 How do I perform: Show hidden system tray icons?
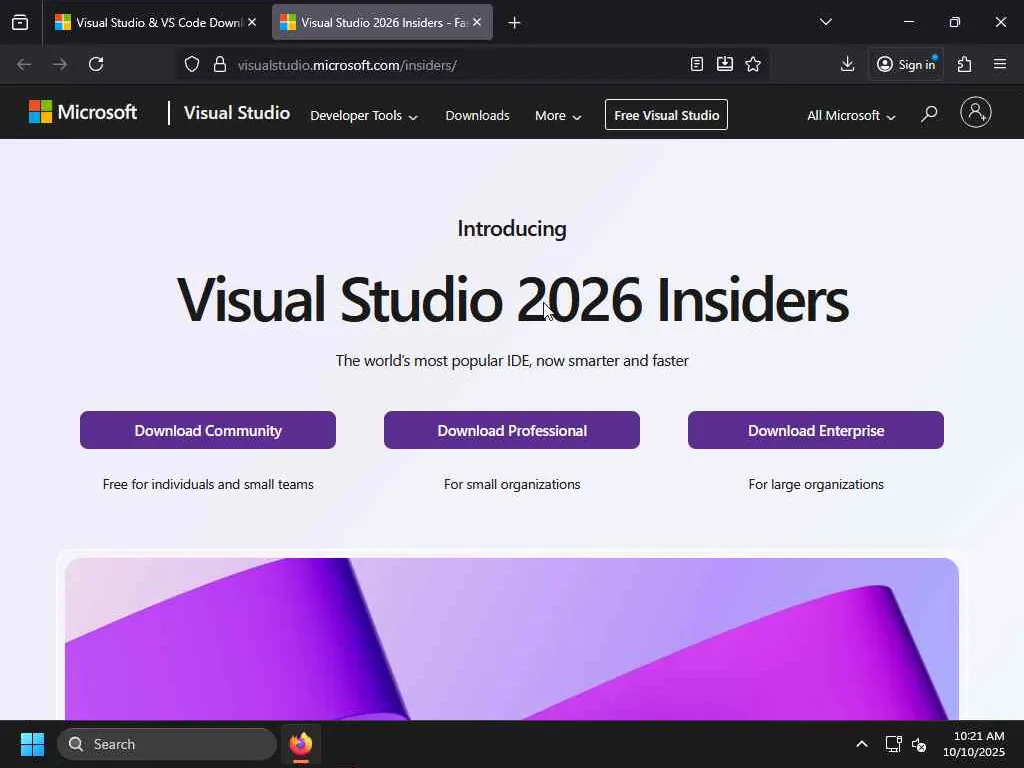coord(861,744)
